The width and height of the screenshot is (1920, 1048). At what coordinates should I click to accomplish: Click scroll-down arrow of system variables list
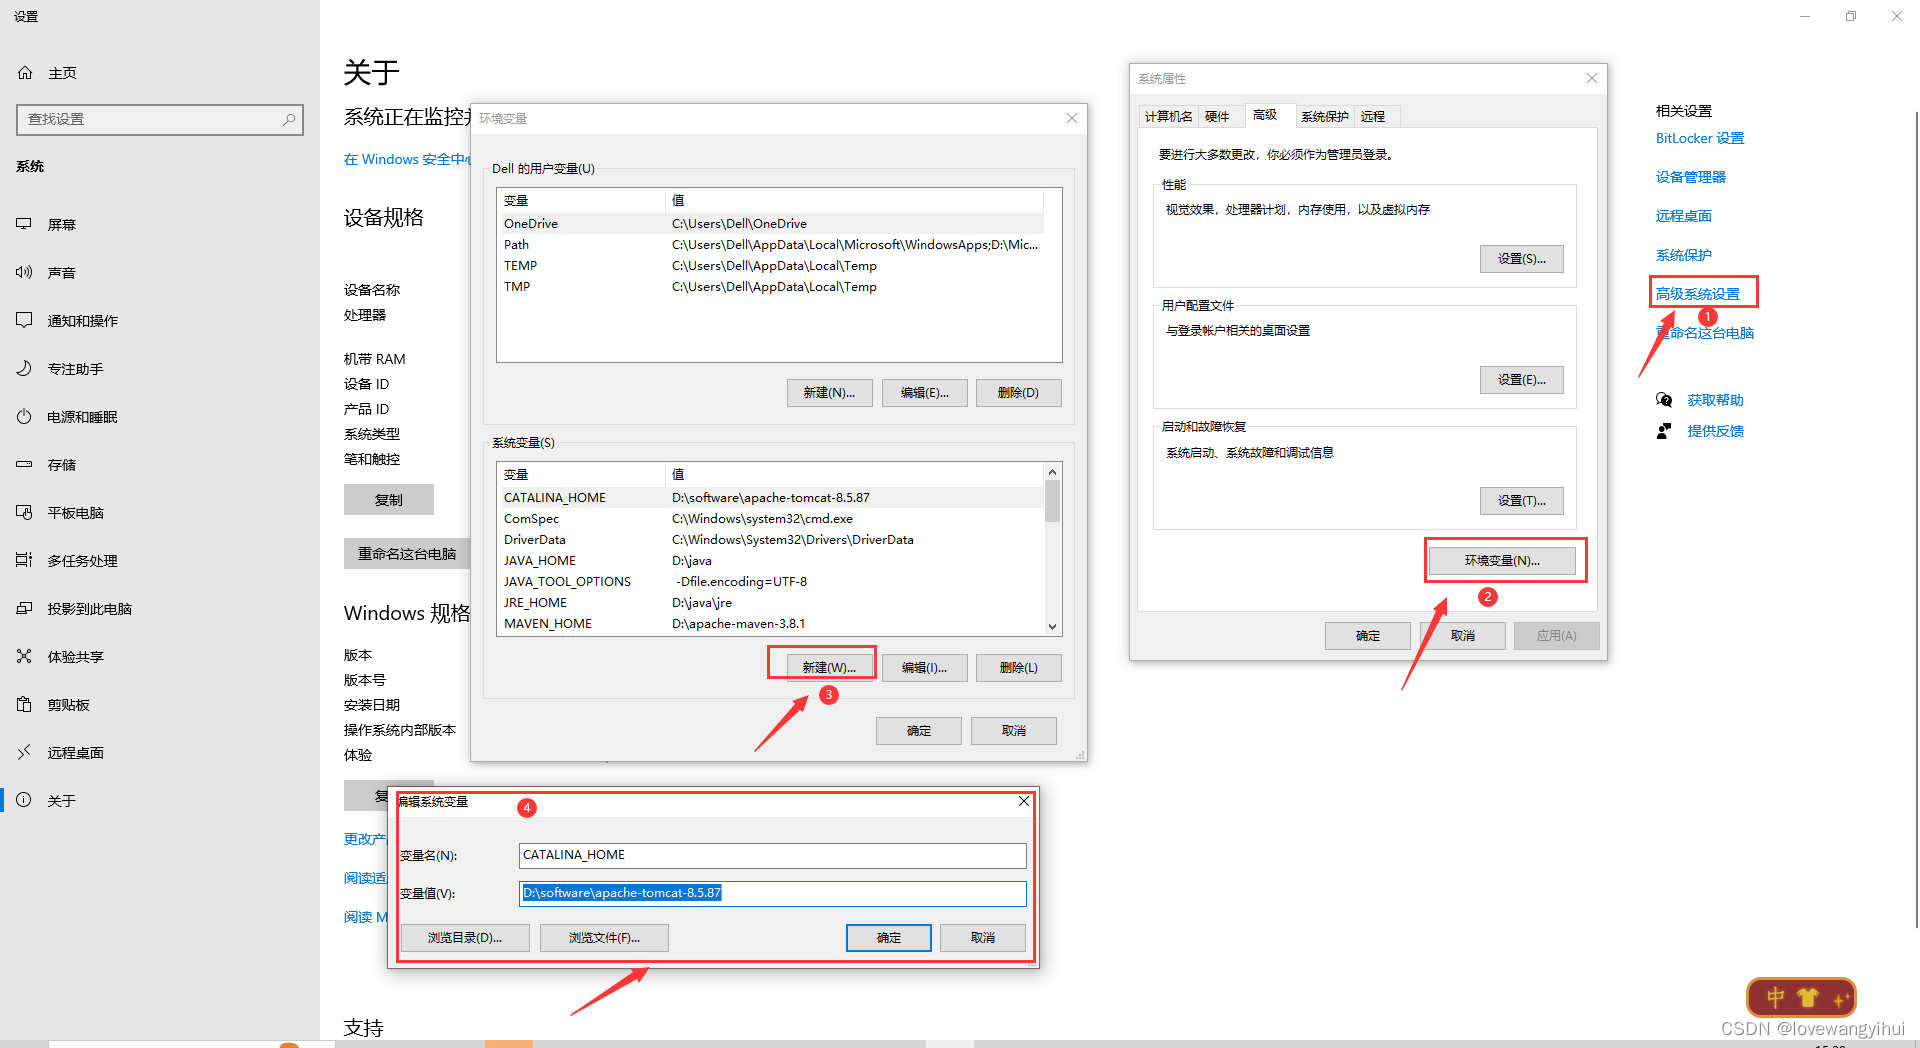(x=1052, y=626)
